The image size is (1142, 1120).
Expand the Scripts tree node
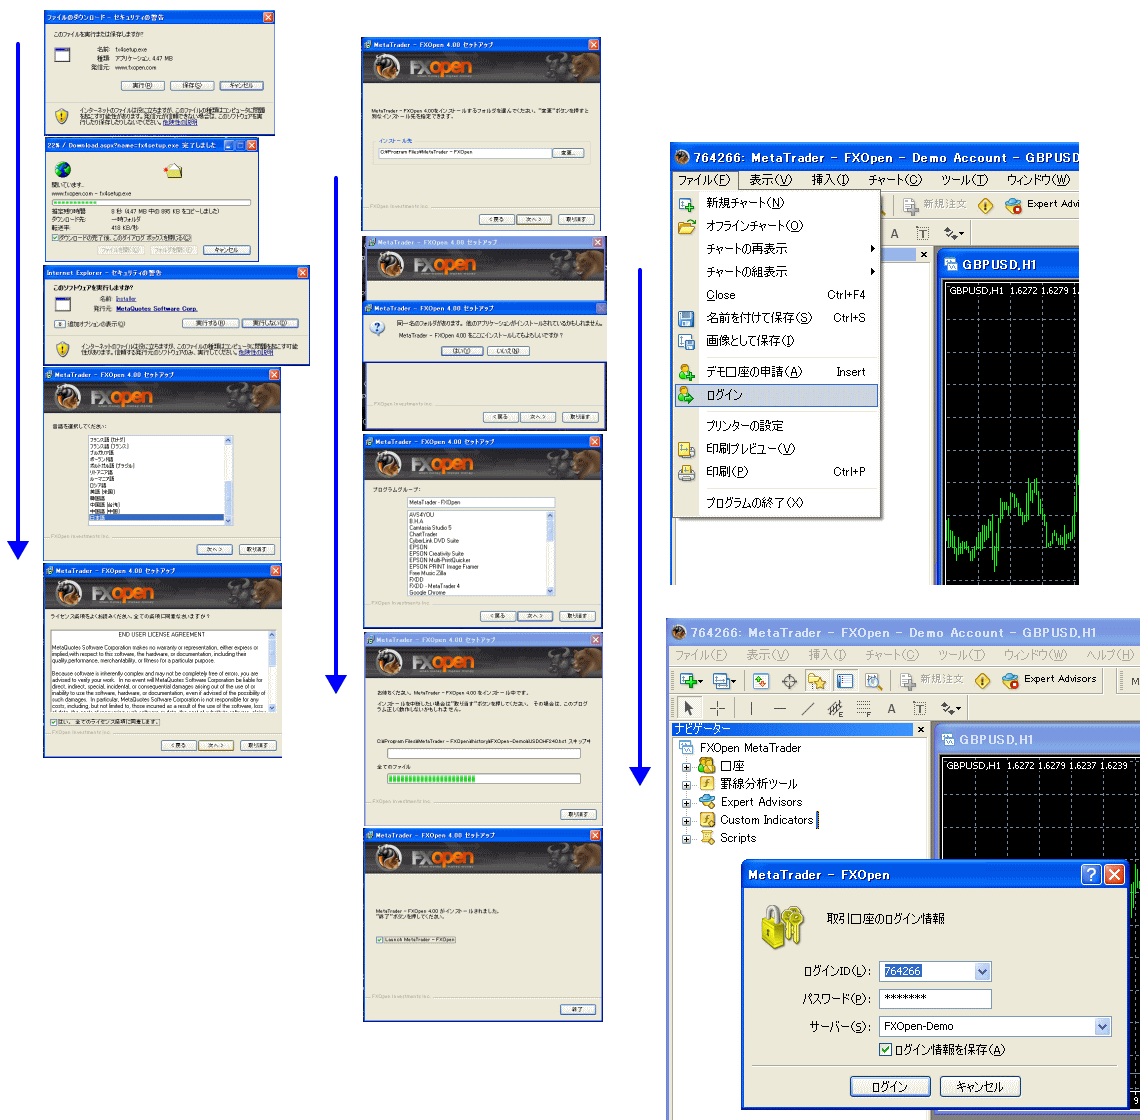[x=686, y=839]
